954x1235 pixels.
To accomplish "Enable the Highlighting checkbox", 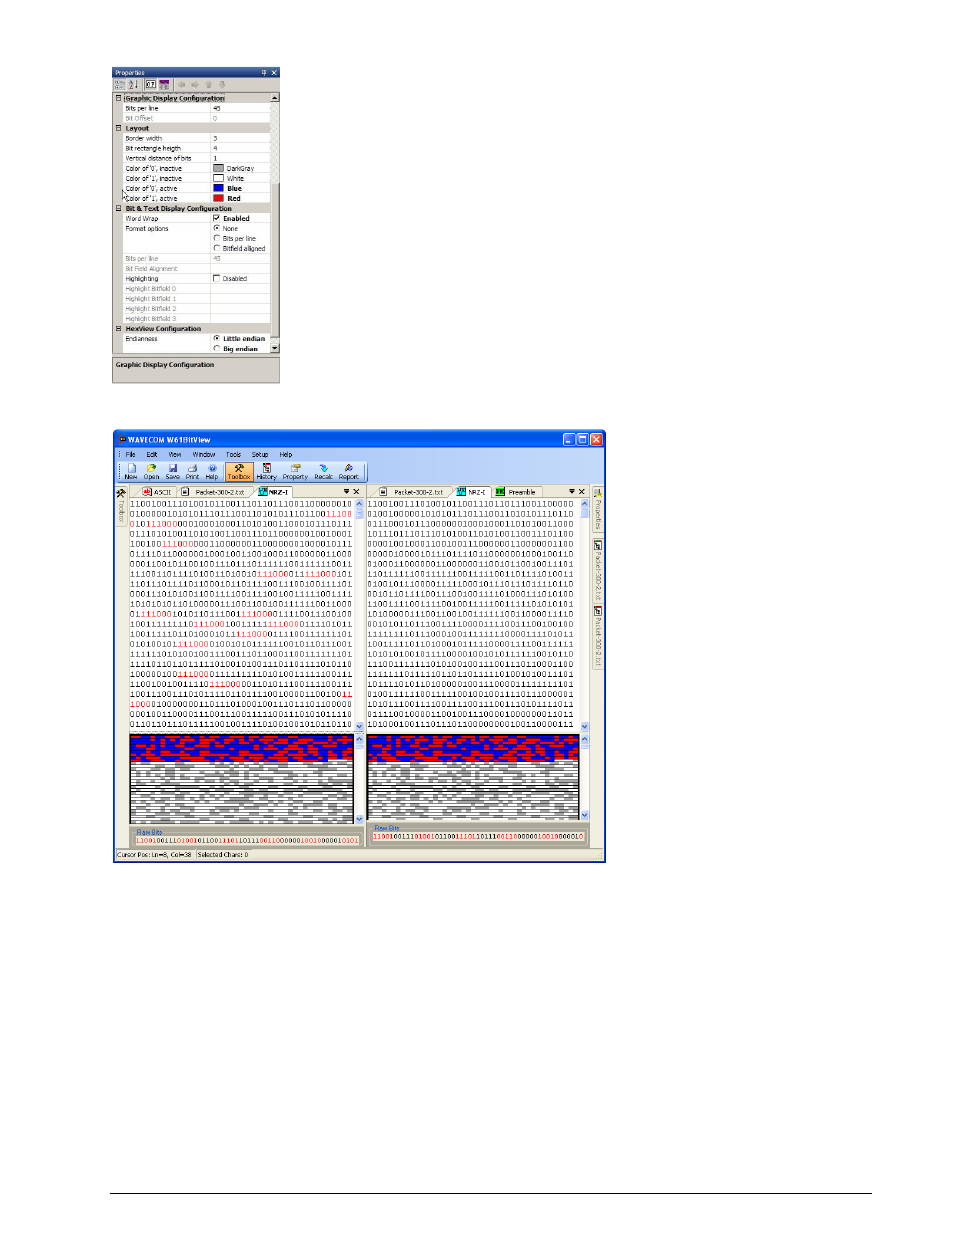I will [x=217, y=278].
